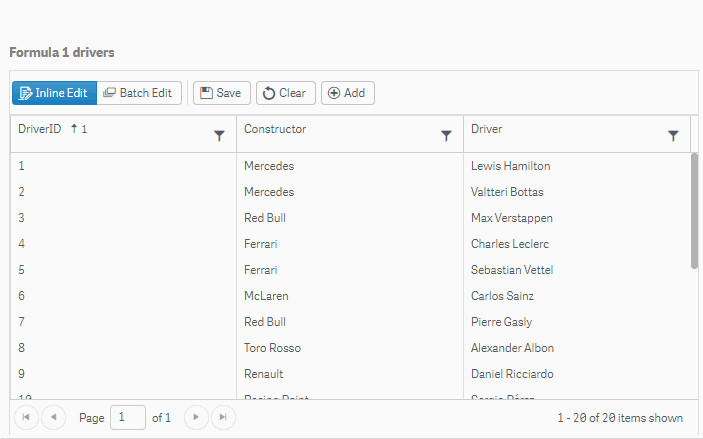Image resolution: width=703 pixels, height=439 pixels.
Task: Open filter for Driver column
Action: click(673, 136)
